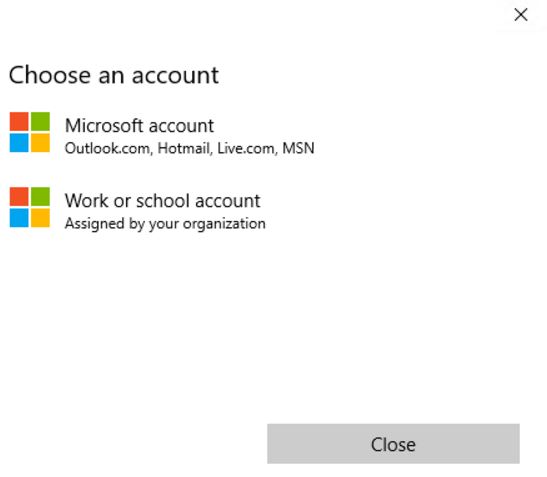
Task: Select the Work or school account option
Action: [x=162, y=210]
